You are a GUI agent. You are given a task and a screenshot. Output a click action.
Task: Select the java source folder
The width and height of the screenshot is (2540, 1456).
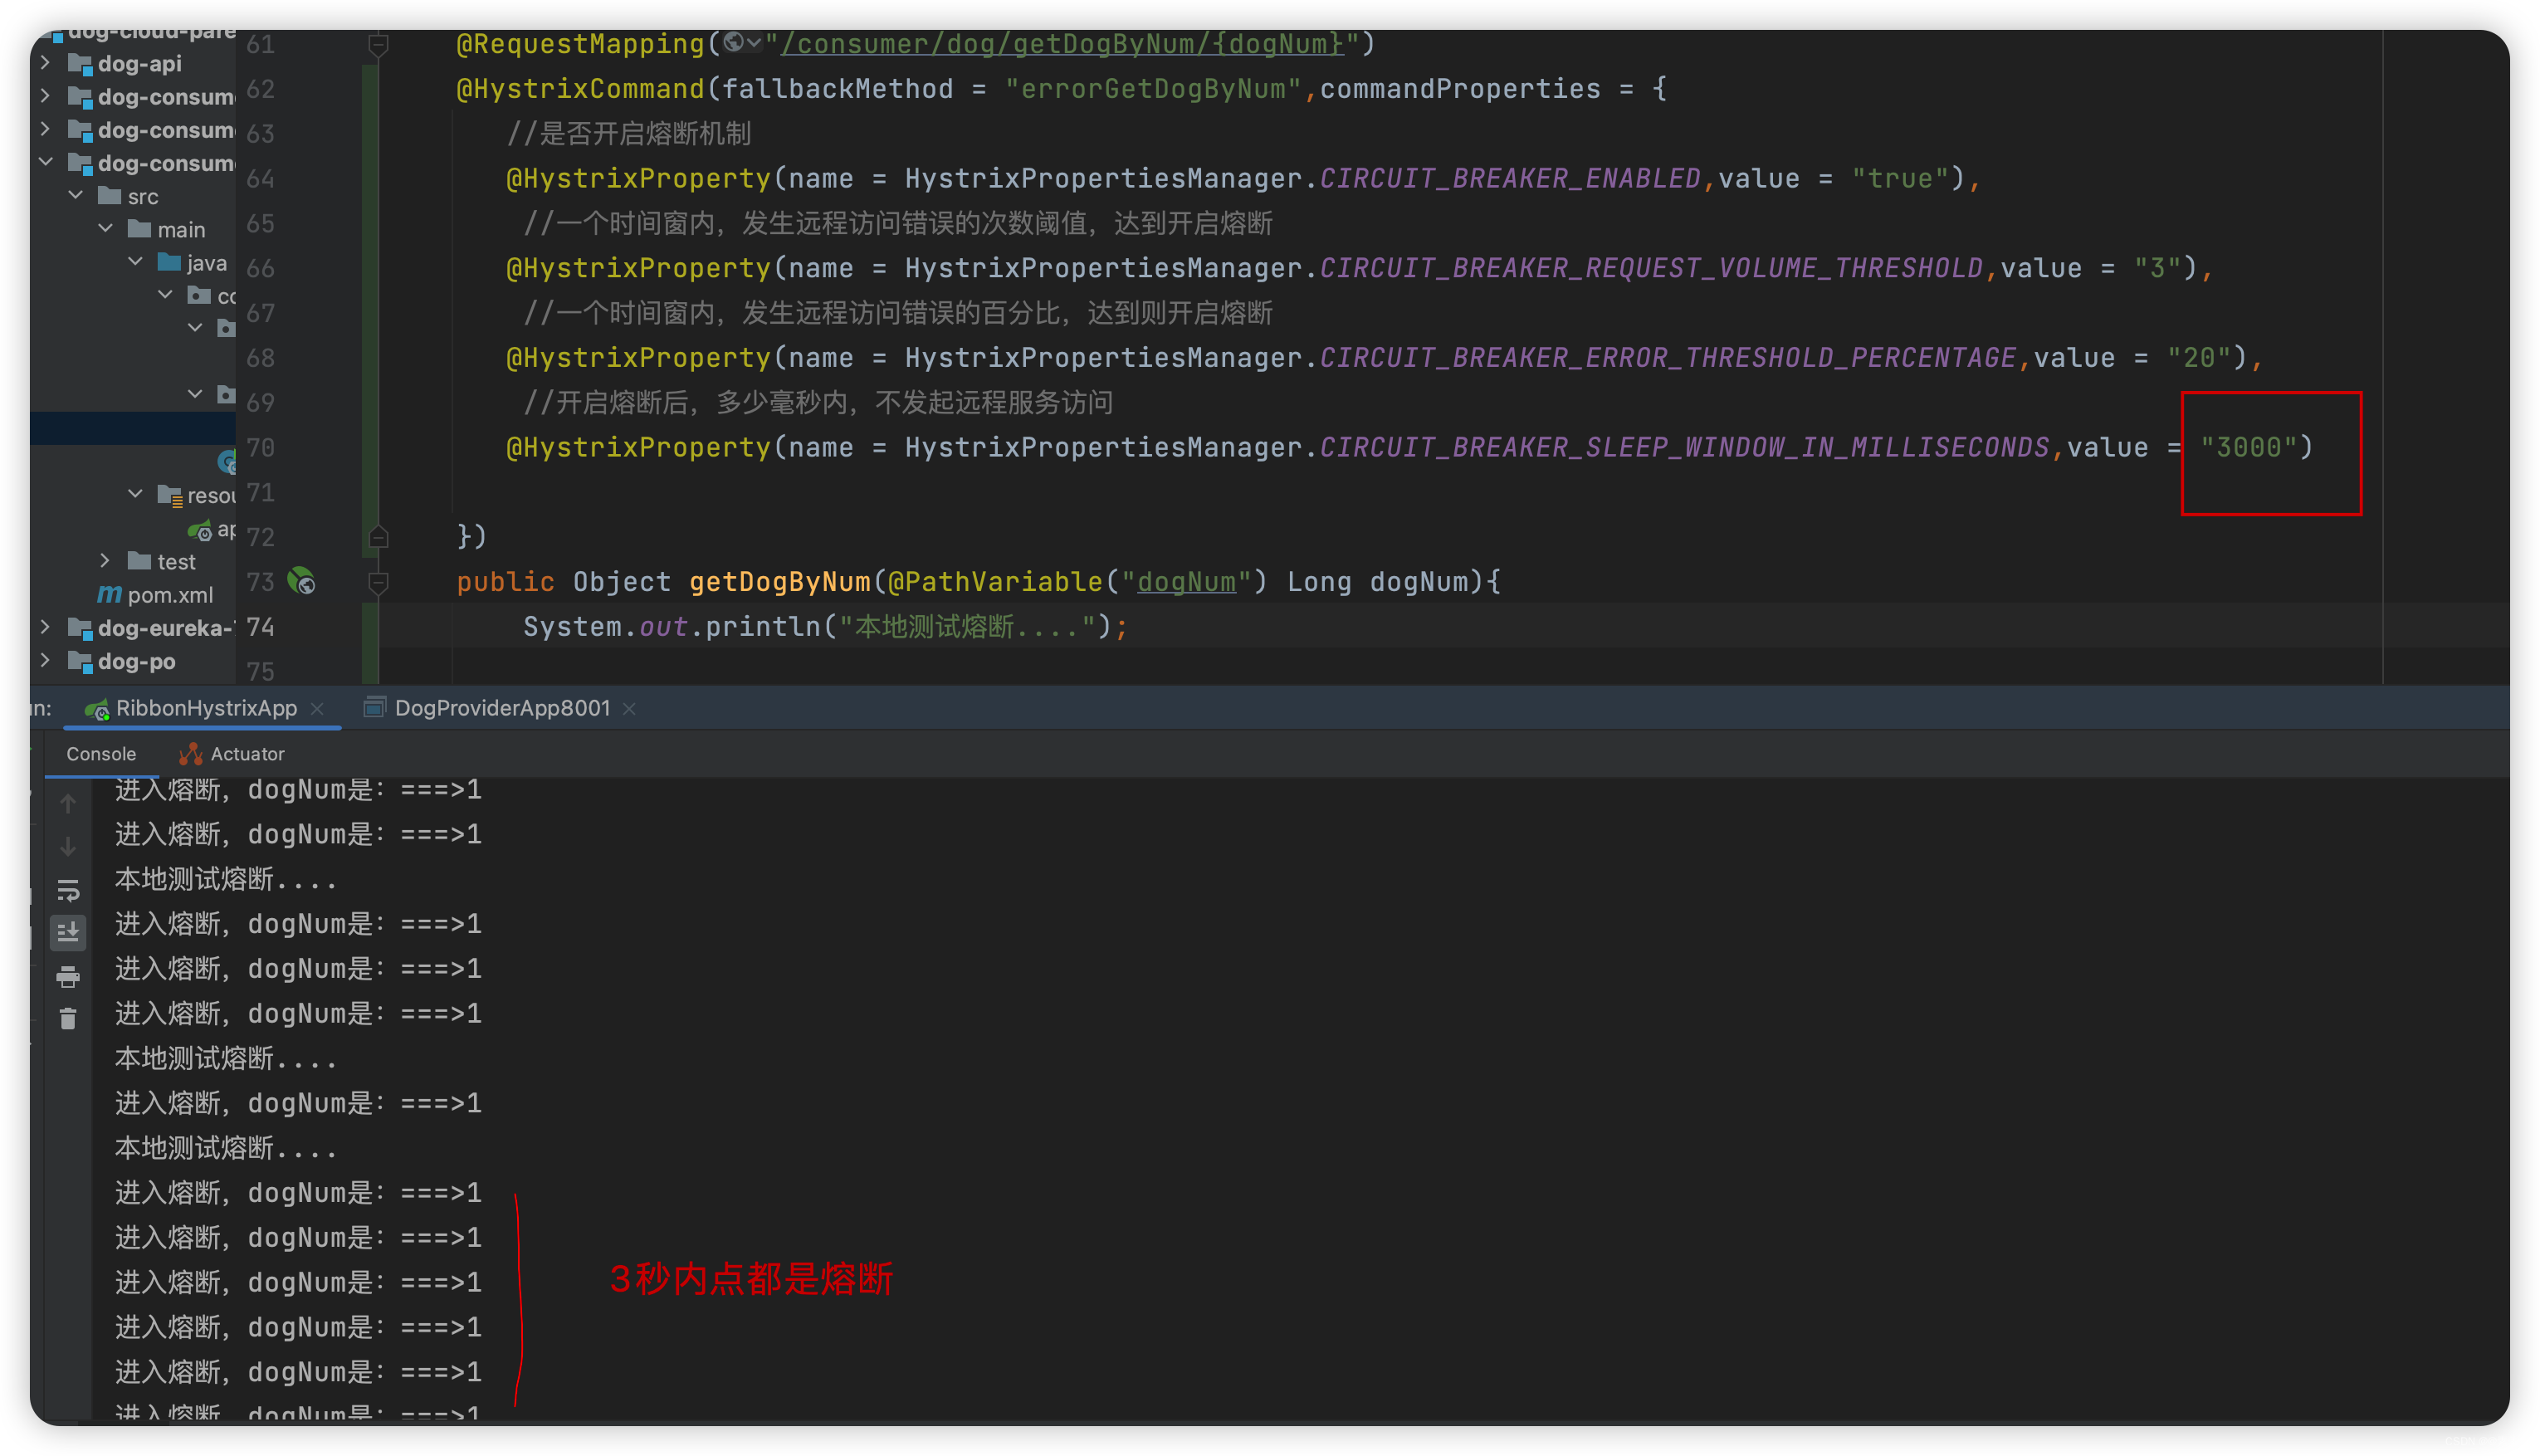pyautogui.click(x=192, y=262)
